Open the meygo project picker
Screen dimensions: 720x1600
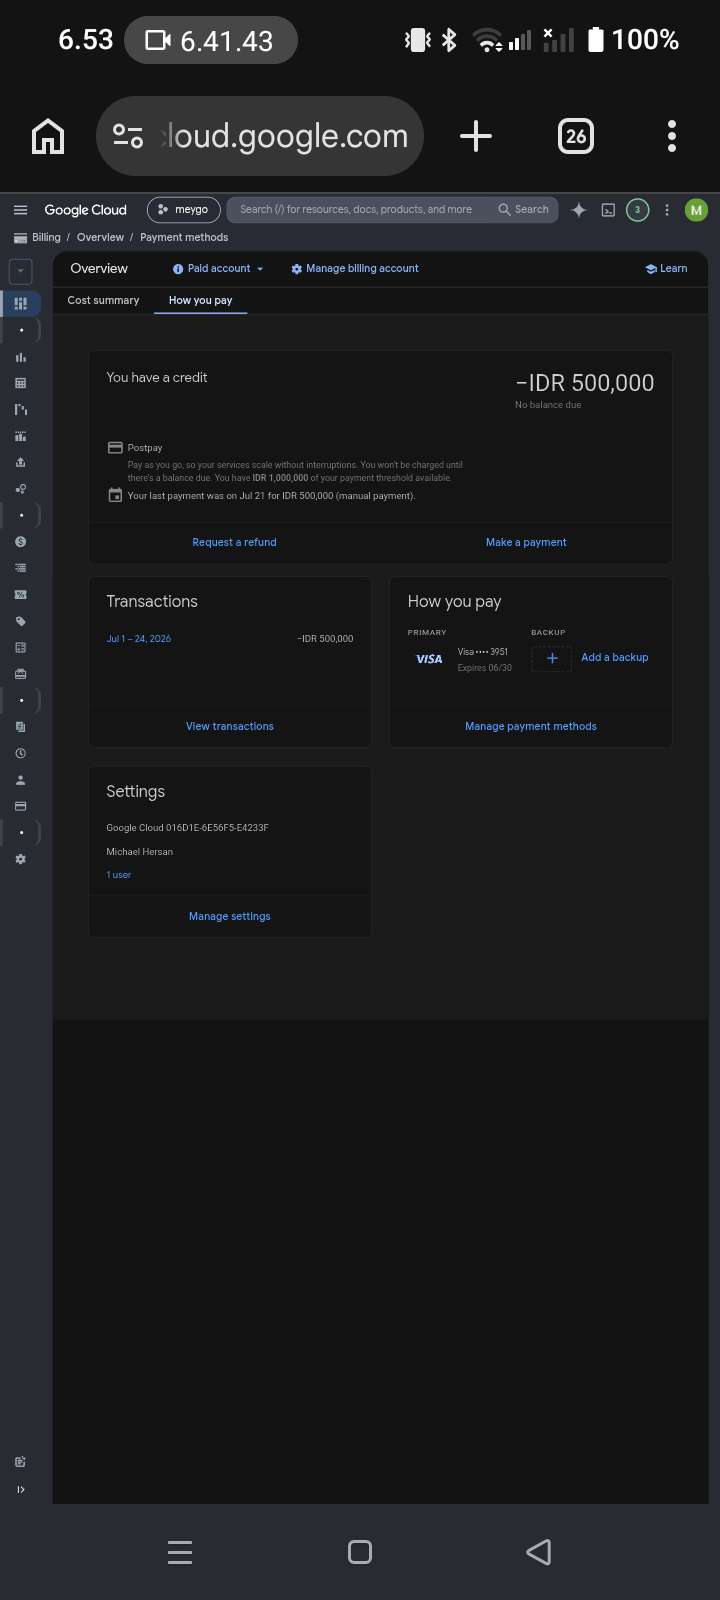point(184,210)
